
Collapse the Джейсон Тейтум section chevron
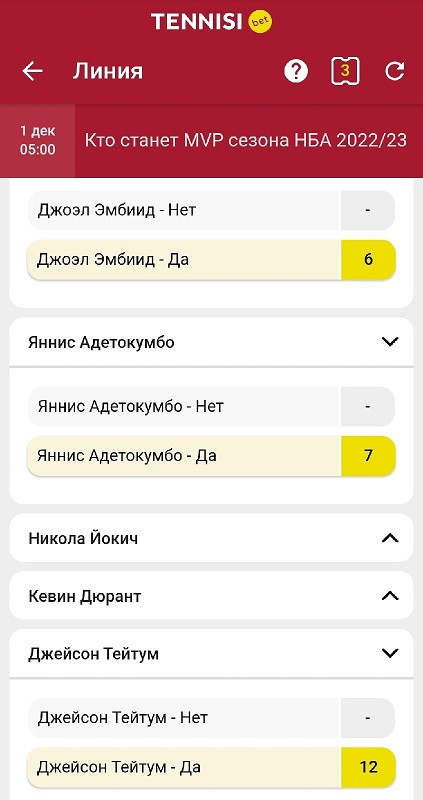(x=390, y=653)
